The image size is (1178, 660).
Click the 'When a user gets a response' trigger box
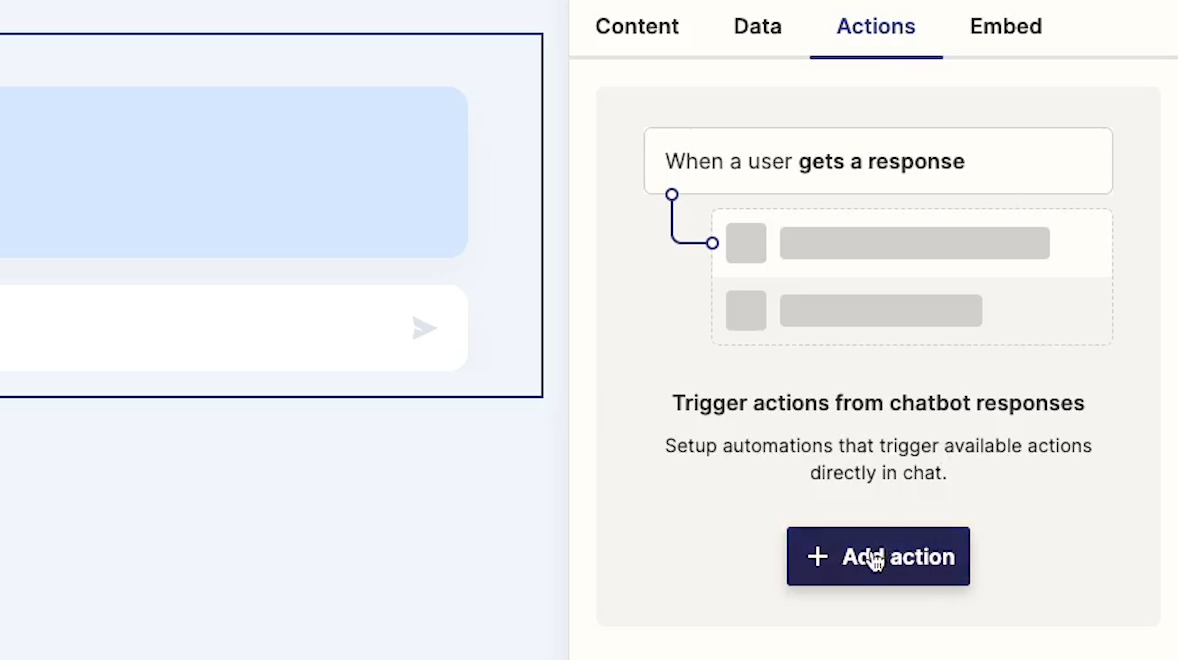[x=878, y=161]
